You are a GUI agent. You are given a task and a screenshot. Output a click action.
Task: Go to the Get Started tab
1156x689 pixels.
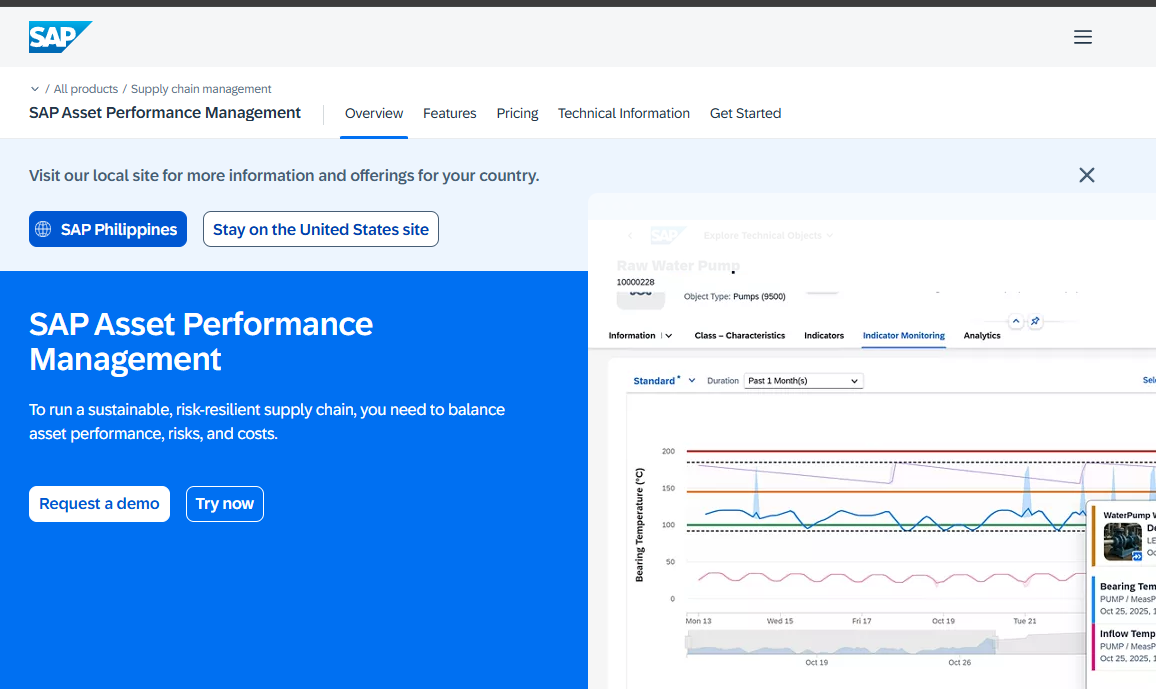point(745,113)
